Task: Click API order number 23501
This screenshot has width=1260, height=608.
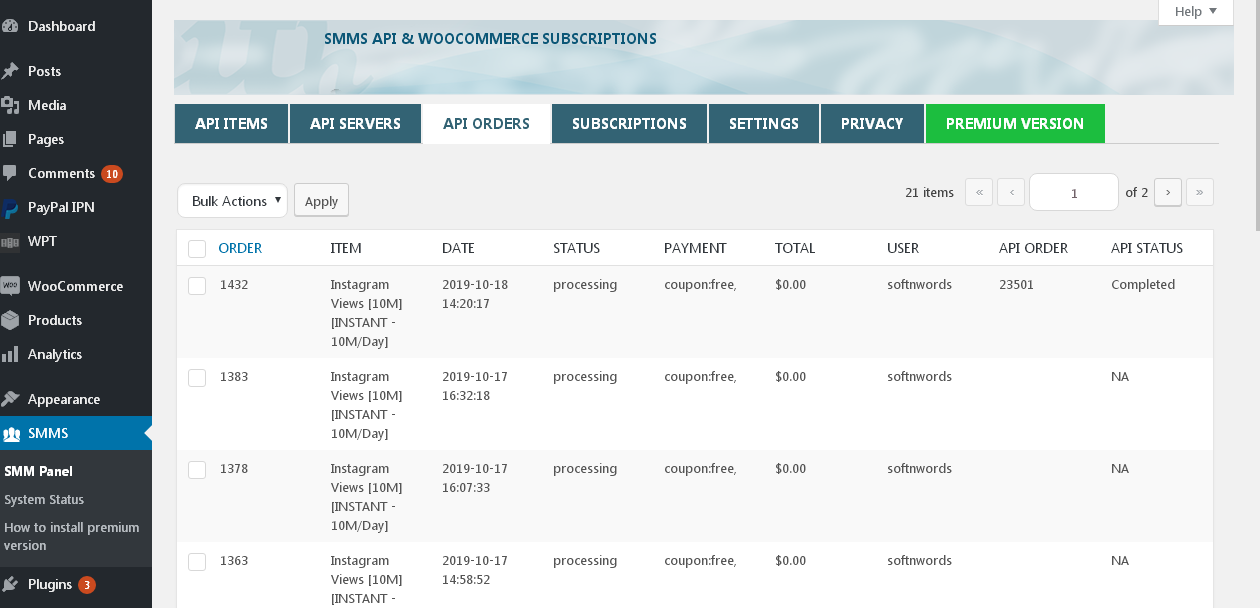Action: pos(1016,285)
